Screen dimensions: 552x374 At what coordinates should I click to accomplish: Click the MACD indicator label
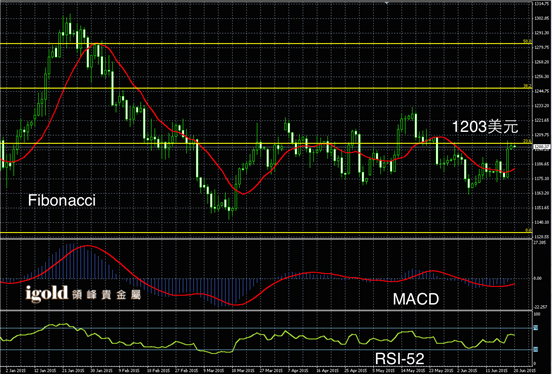pyautogui.click(x=416, y=299)
